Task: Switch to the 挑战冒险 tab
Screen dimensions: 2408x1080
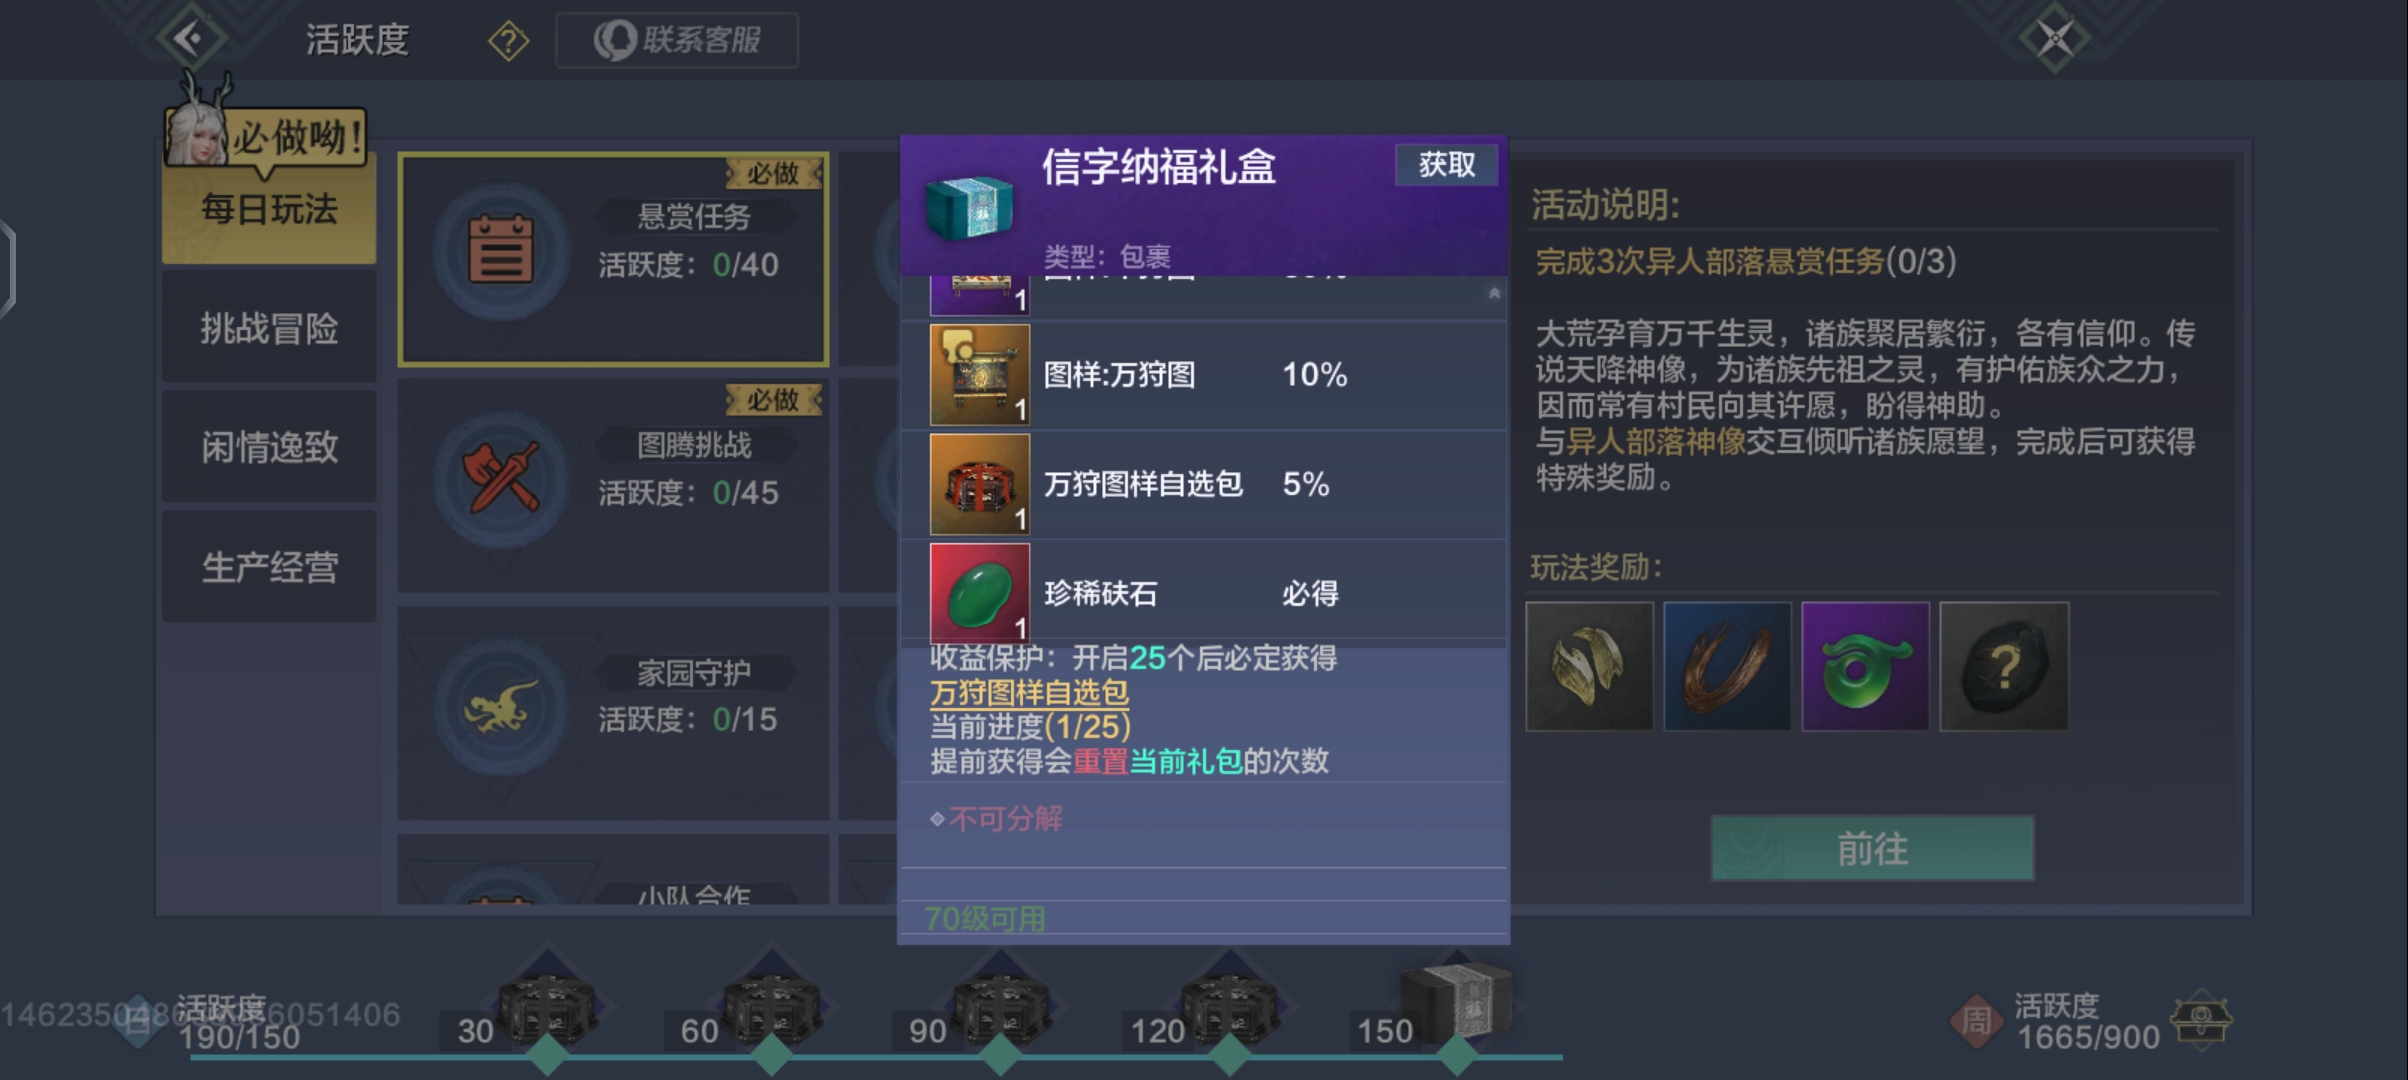Action: (x=269, y=328)
